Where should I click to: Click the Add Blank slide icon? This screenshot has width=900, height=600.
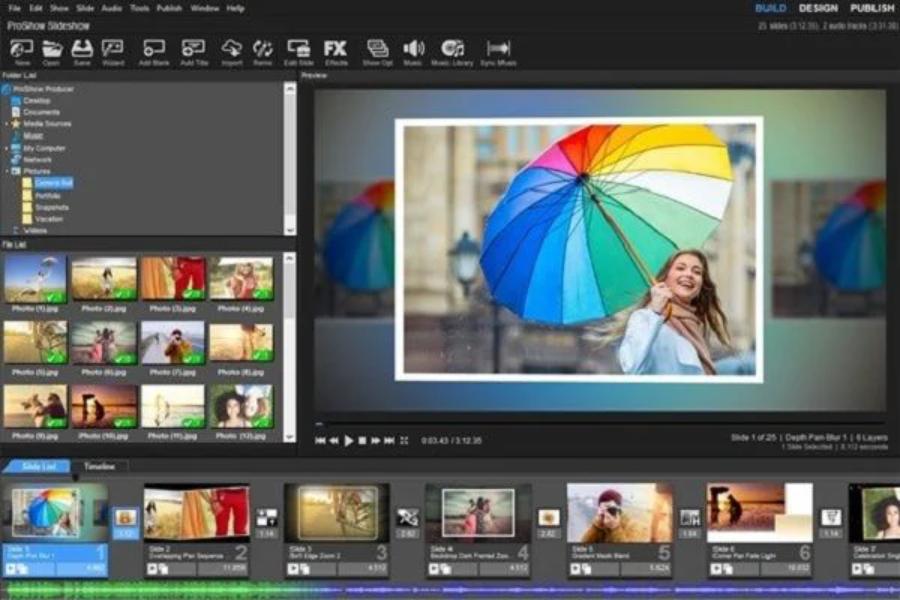tap(153, 49)
